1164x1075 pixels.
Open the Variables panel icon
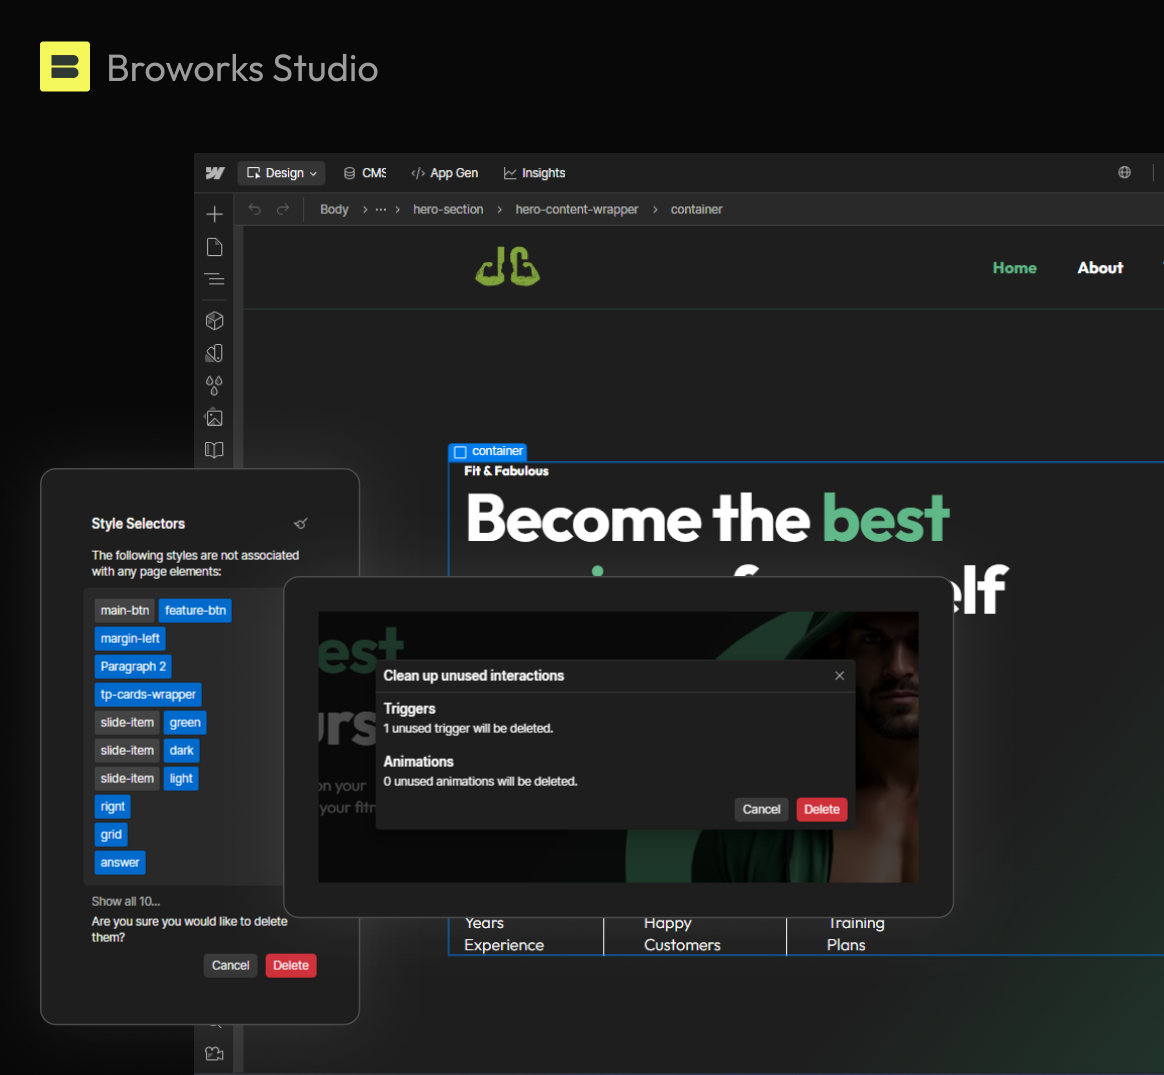pos(215,353)
